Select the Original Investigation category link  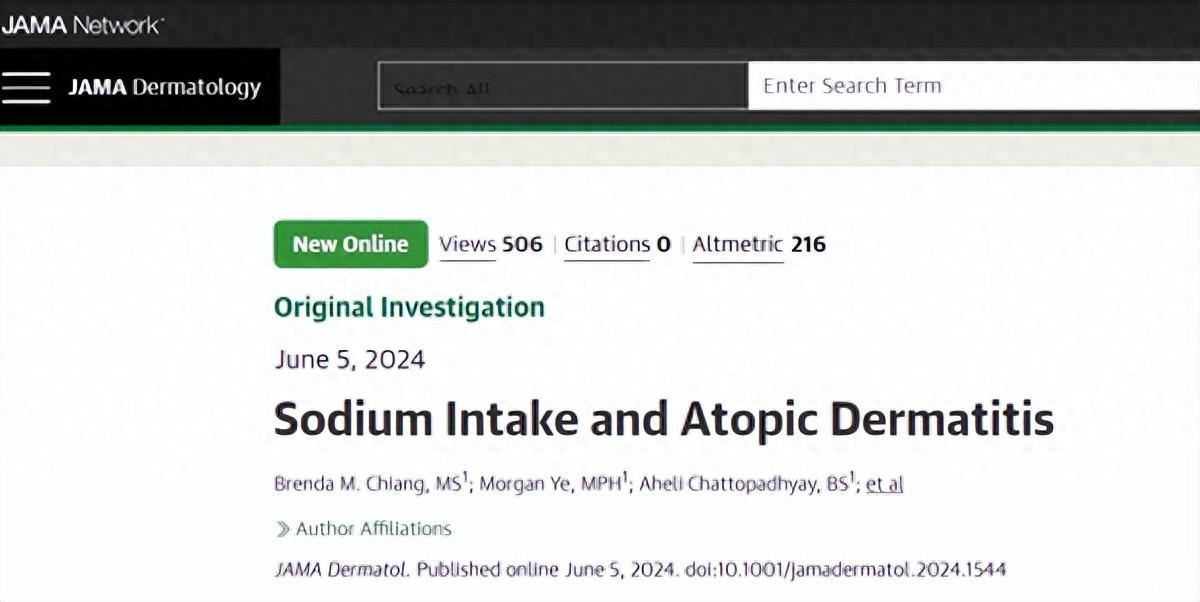(x=409, y=307)
